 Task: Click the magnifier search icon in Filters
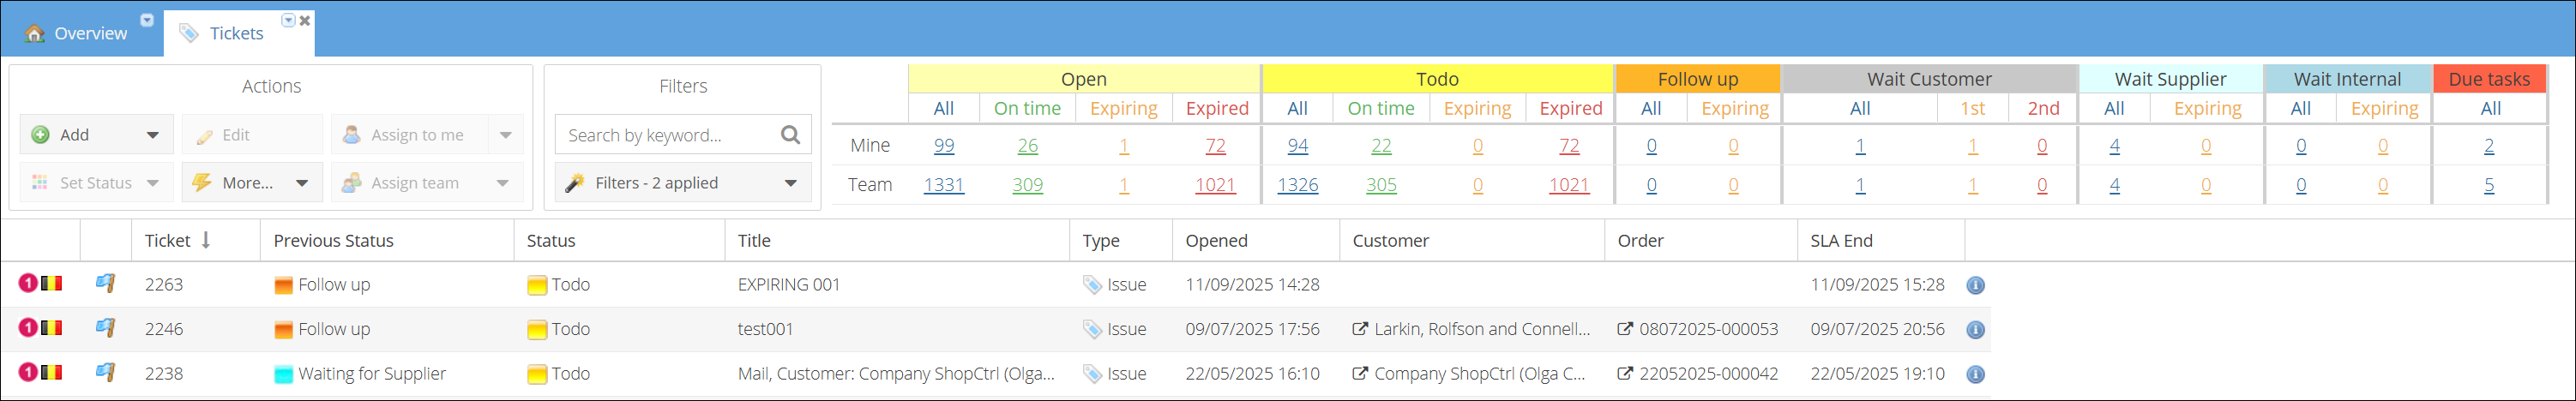click(790, 135)
